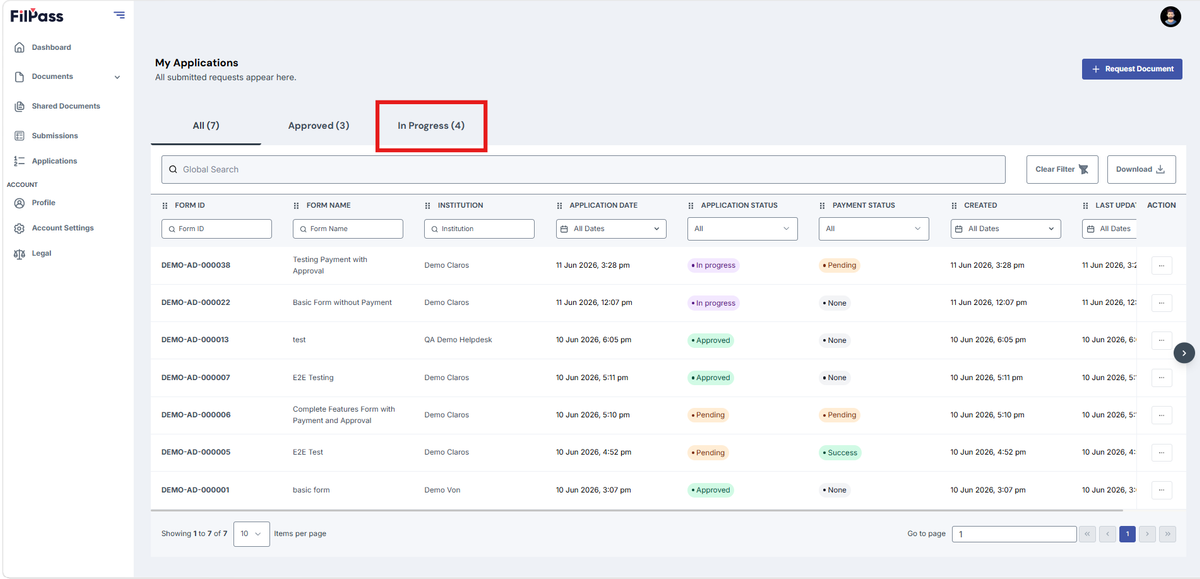Click the Download button
The width and height of the screenshot is (1200, 579).
click(1141, 169)
